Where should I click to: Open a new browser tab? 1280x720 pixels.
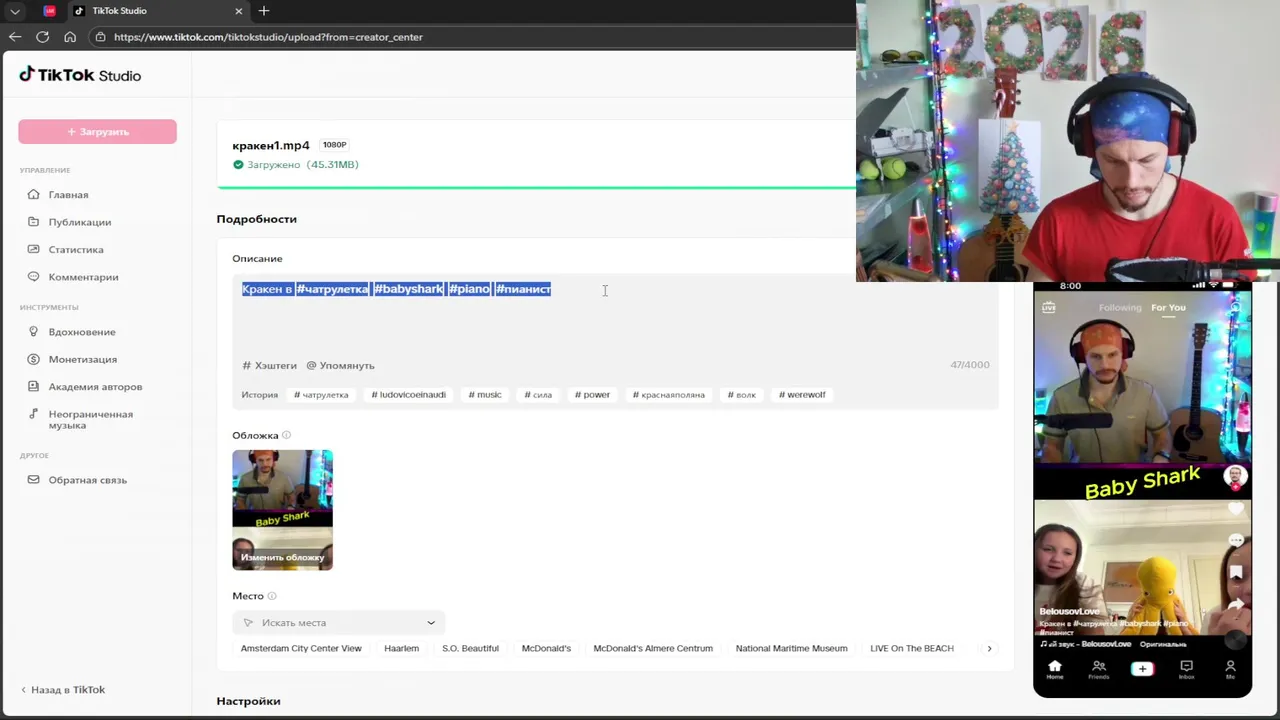(264, 11)
